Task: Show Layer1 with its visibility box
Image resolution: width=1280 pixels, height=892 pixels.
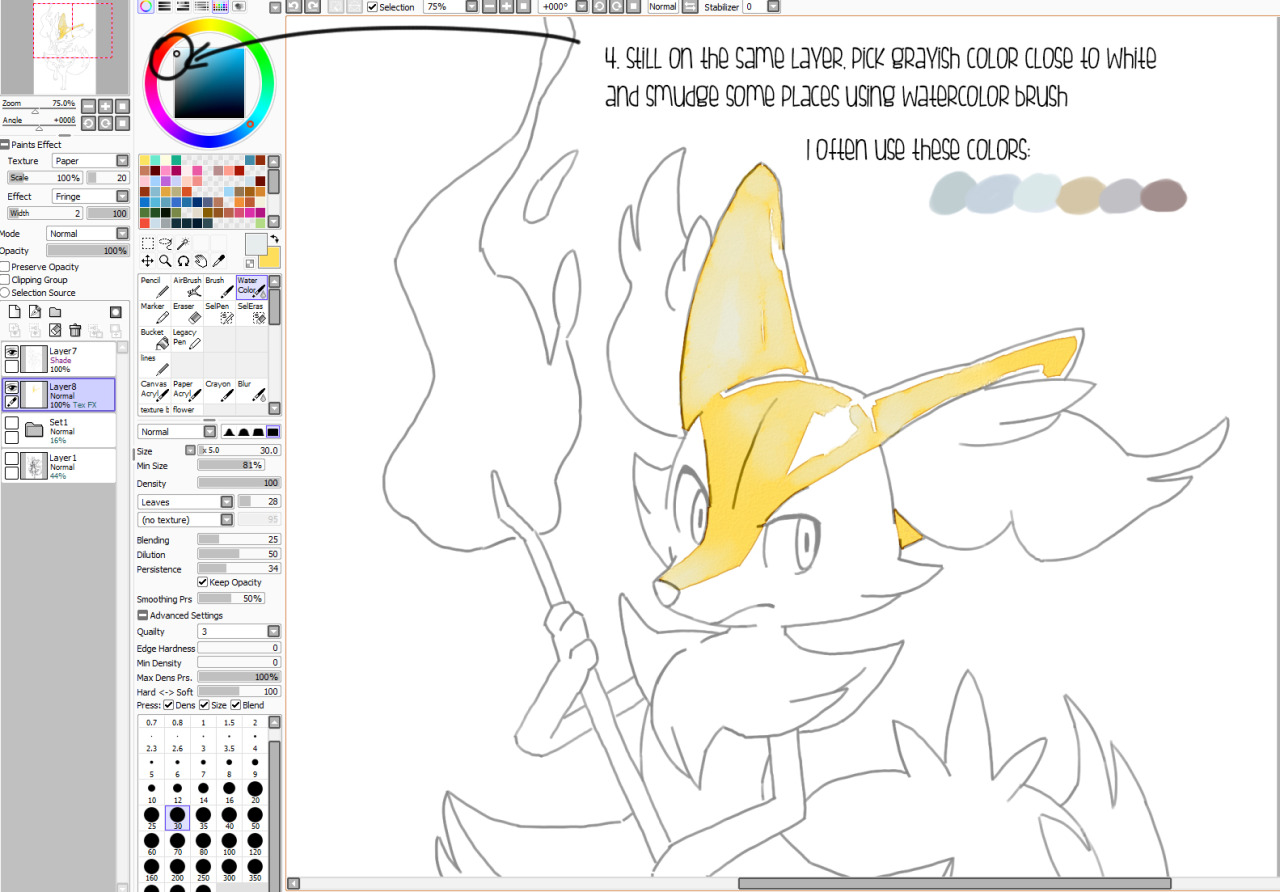Action: [x=12, y=458]
